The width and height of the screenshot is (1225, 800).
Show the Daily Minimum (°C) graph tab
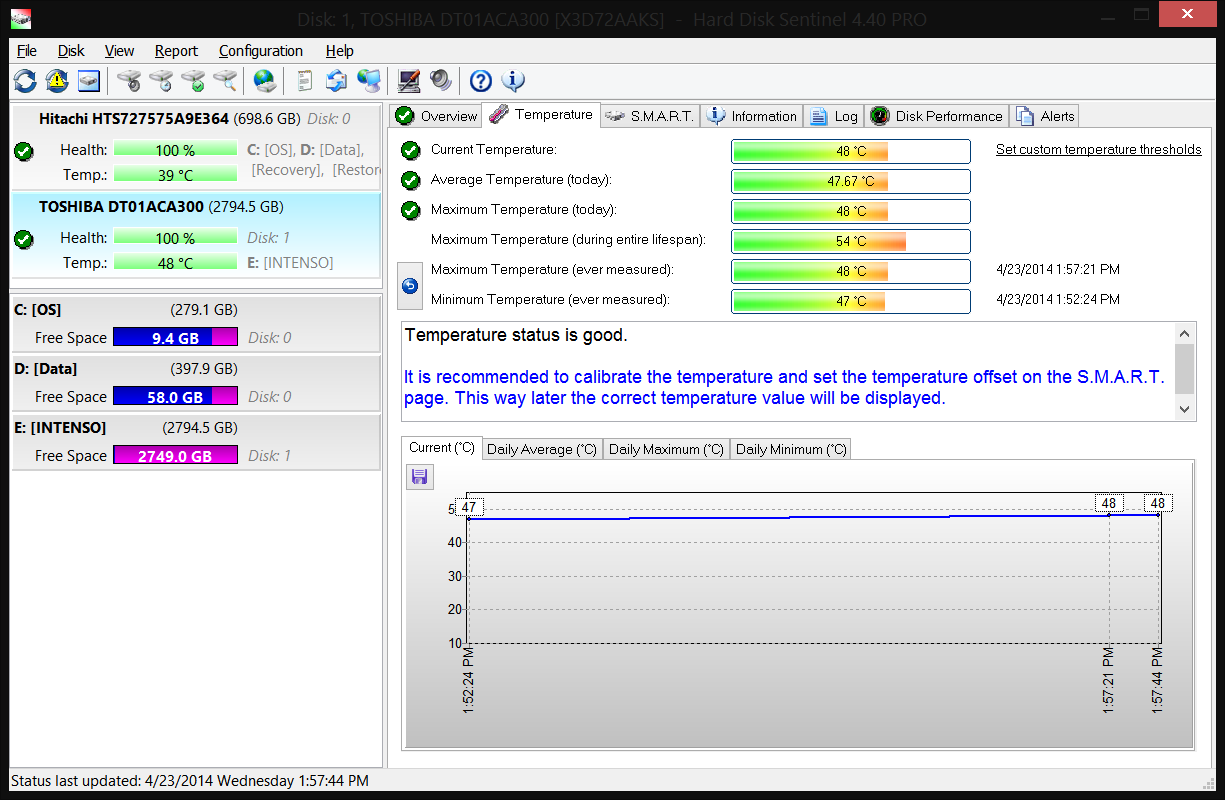[x=791, y=449]
